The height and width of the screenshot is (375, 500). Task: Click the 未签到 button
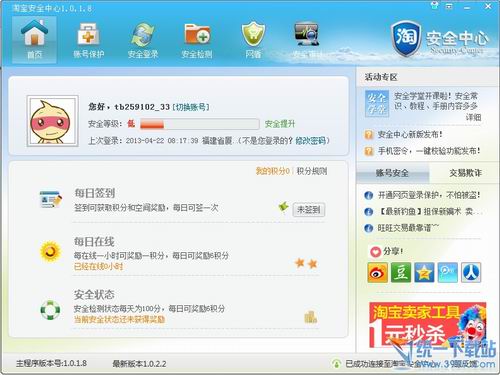[x=309, y=210]
